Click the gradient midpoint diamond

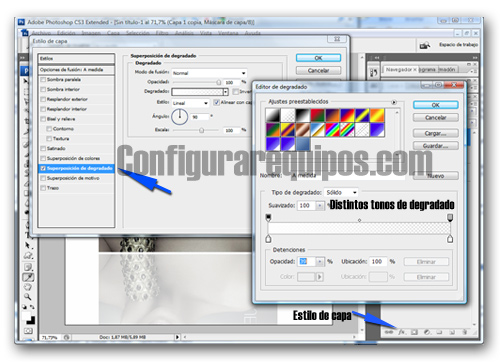(x=359, y=220)
